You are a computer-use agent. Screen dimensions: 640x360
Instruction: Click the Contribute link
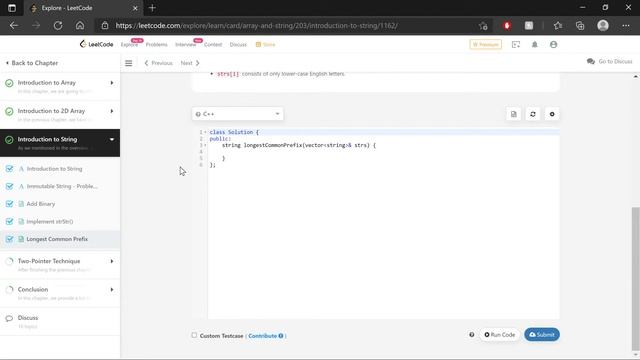(x=262, y=336)
